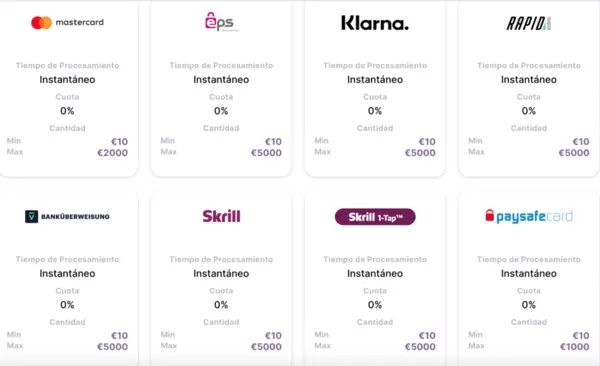Select the paysafecard logo
Viewport: 600px width, 366px height.
(529, 216)
